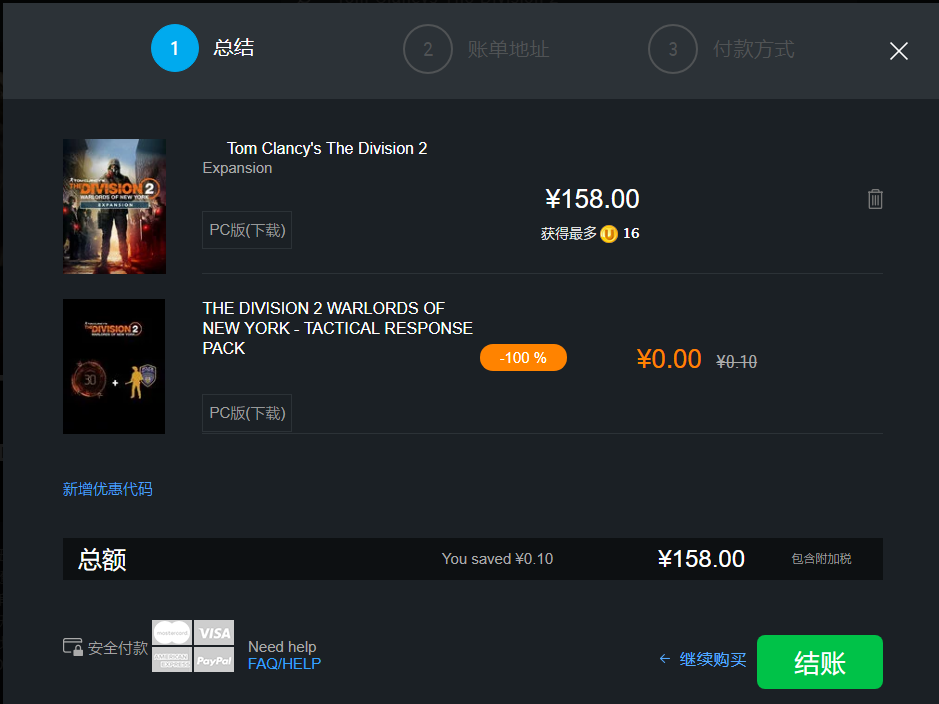Click the total ¥158.00 amount
939x704 pixels.
pyautogui.click(x=701, y=559)
